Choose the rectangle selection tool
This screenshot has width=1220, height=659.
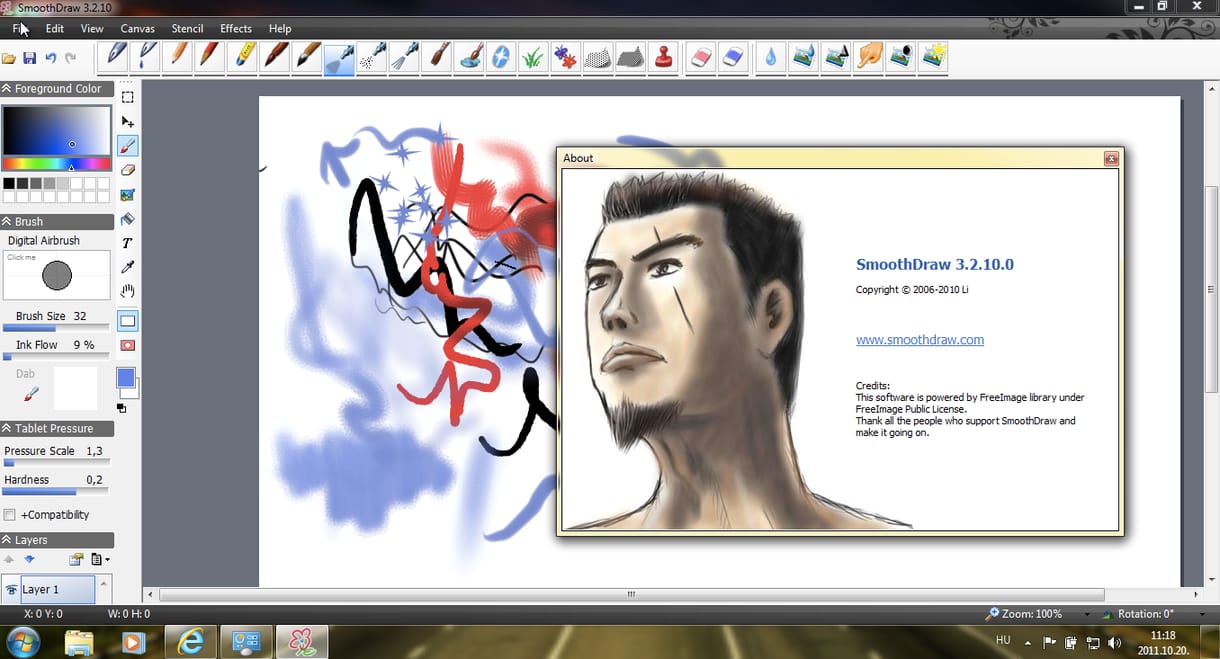[128, 97]
